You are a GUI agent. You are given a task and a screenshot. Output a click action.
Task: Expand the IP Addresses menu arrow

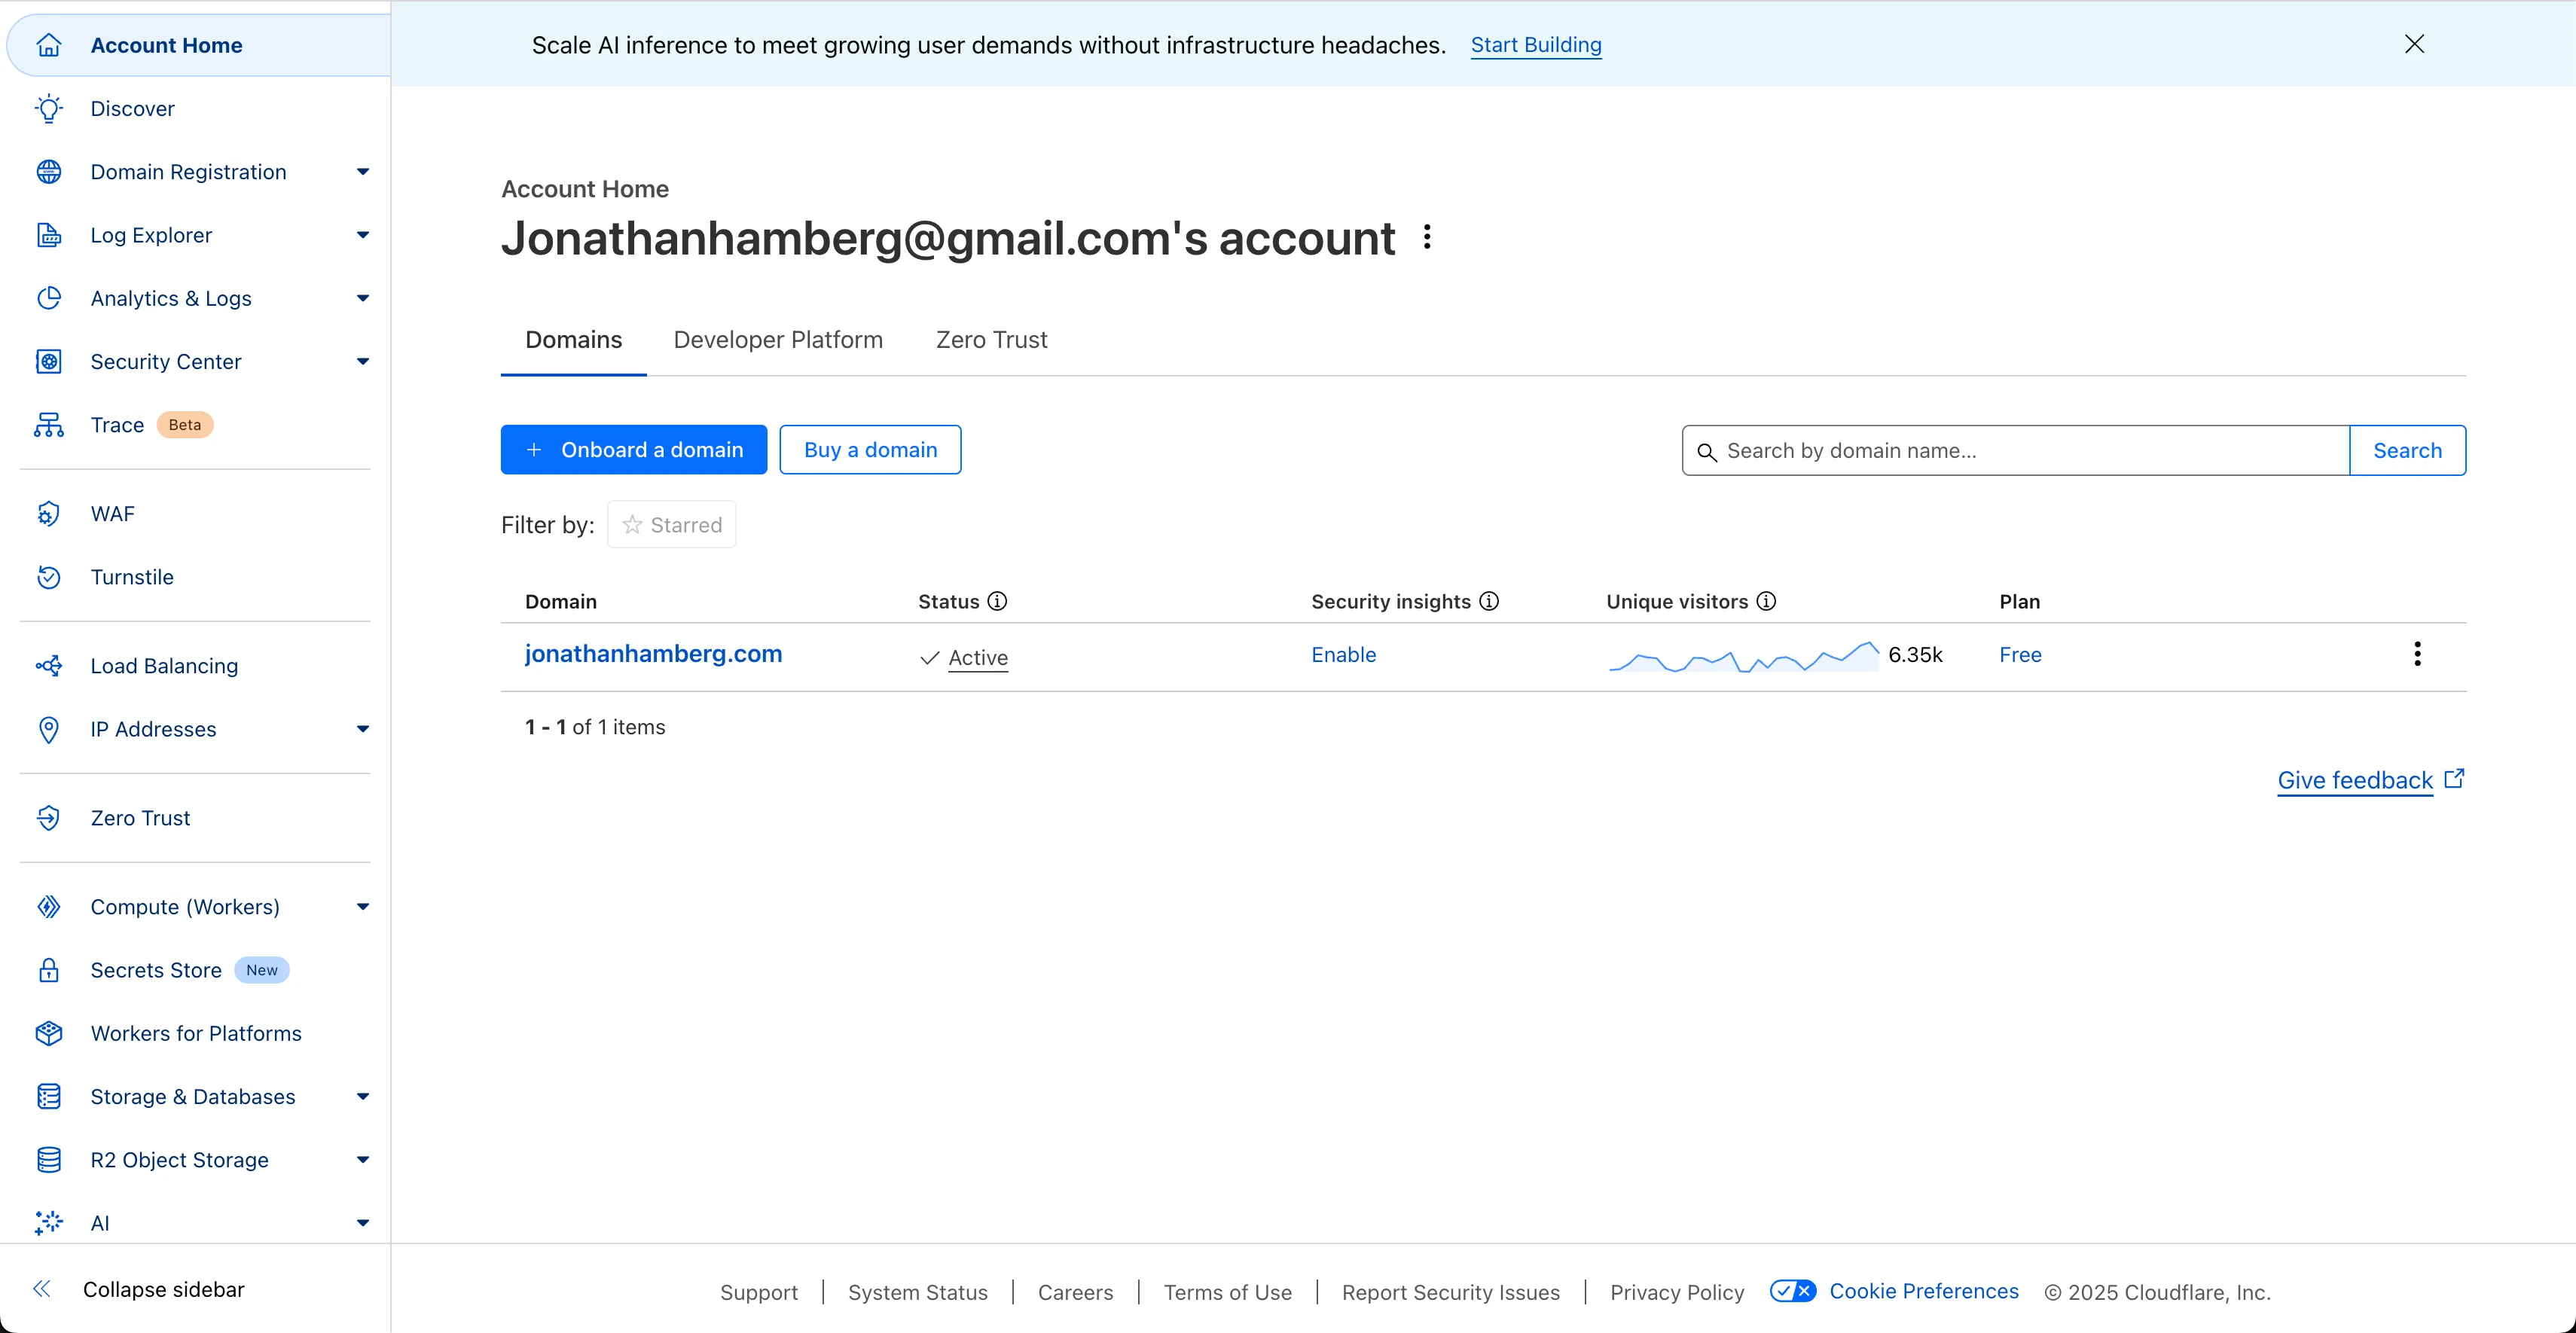tap(363, 729)
